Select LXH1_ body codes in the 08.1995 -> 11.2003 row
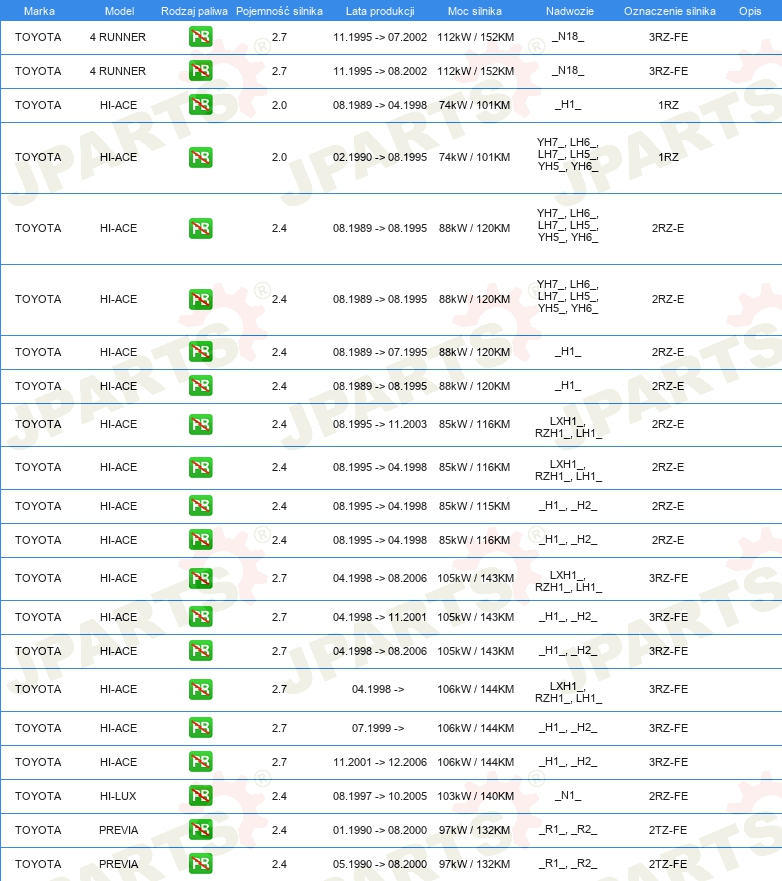Viewport: 782px width, 881px height. pyautogui.click(x=568, y=427)
